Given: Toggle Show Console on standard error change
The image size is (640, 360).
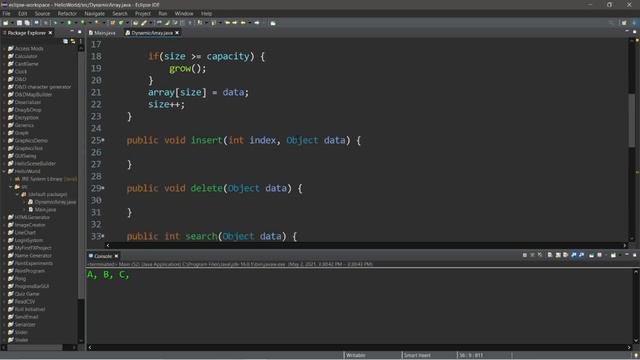Looking at the screenshot, I should point(581,255).
